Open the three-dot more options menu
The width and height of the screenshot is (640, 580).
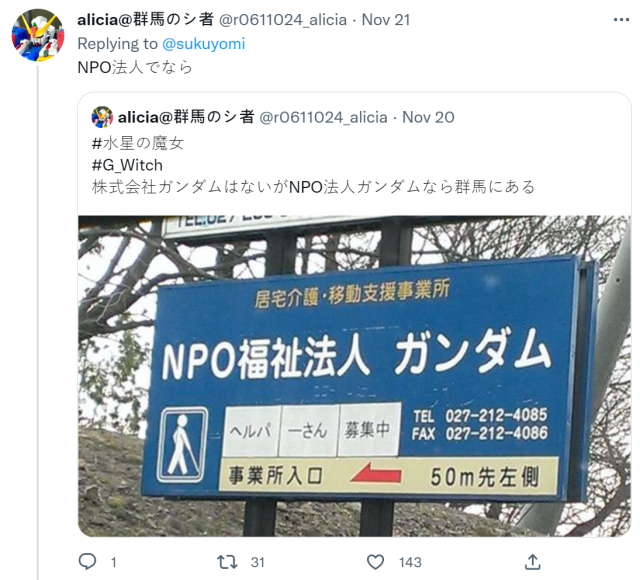tap(621, 20)
